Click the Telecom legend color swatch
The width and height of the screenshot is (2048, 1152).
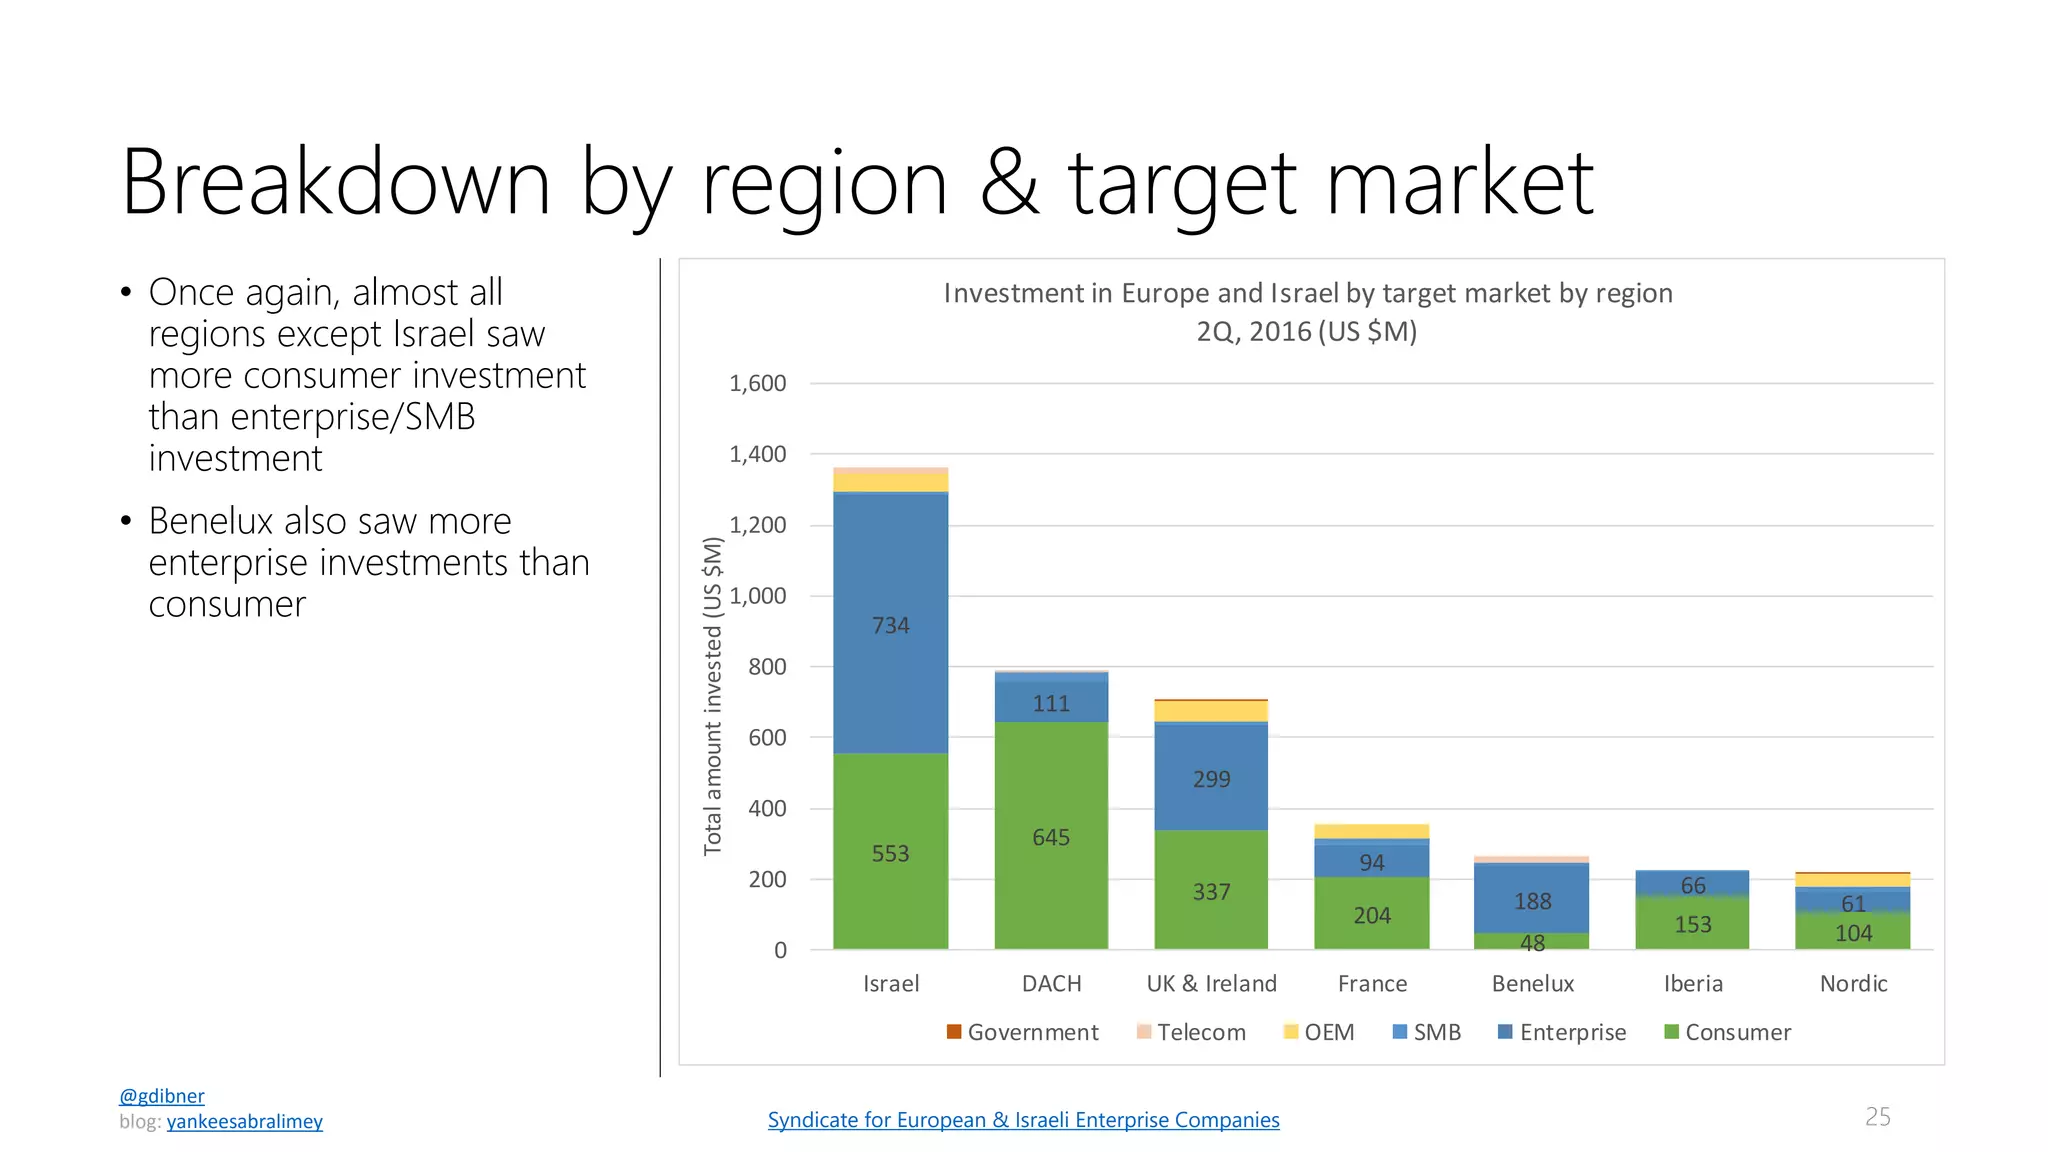pos(1144,1031)
